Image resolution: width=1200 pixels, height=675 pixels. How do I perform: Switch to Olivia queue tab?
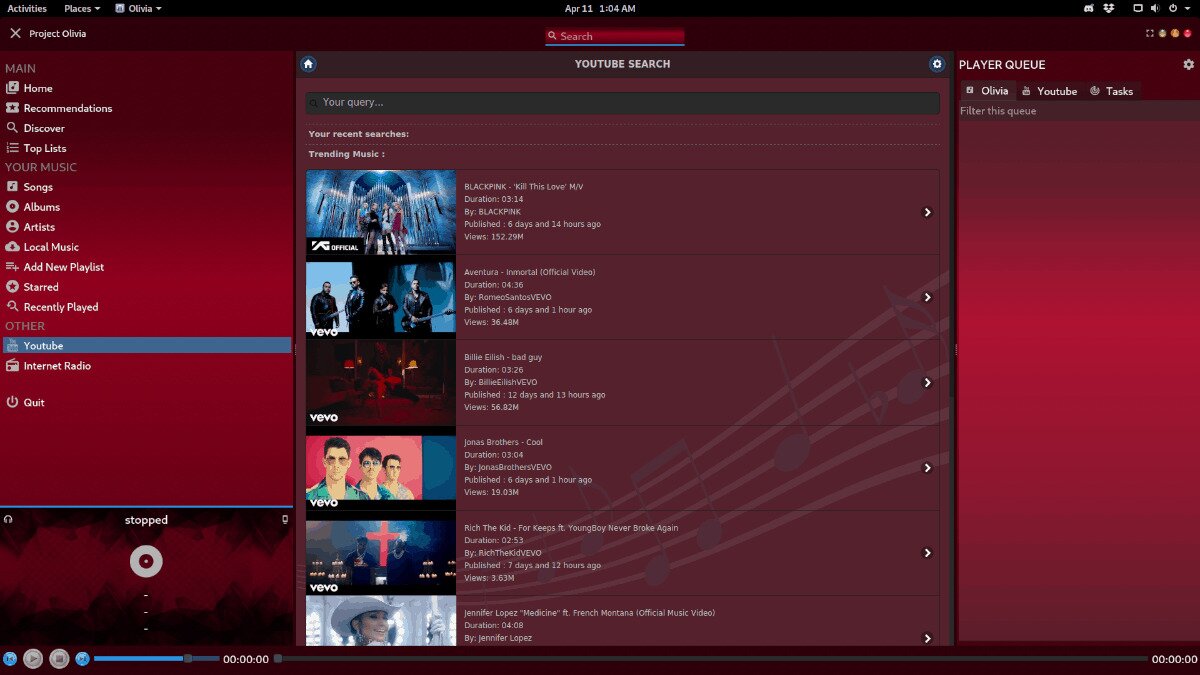tap(988, 91)
